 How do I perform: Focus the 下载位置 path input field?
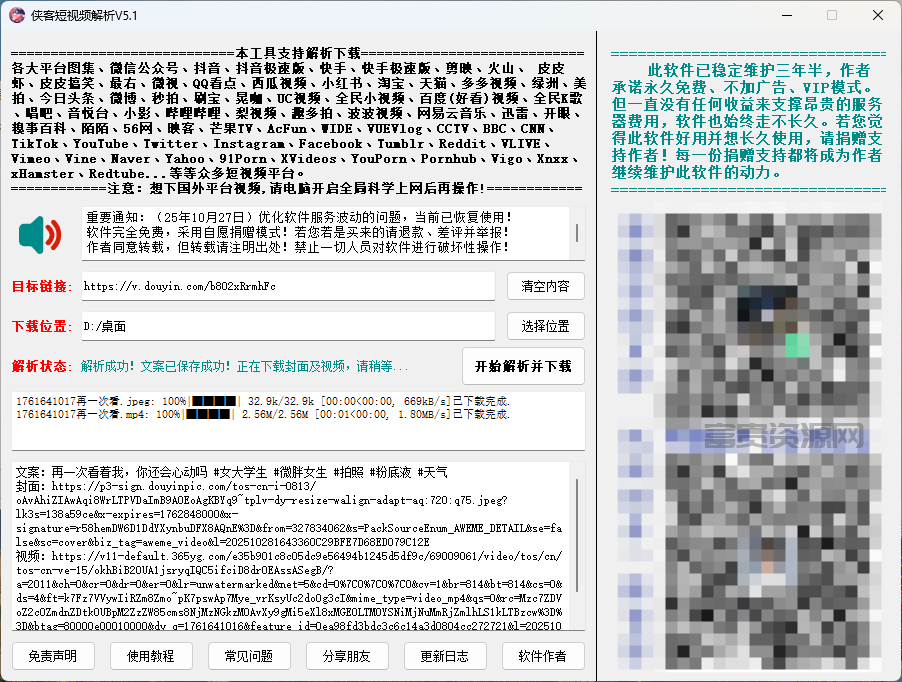(288, 326)
